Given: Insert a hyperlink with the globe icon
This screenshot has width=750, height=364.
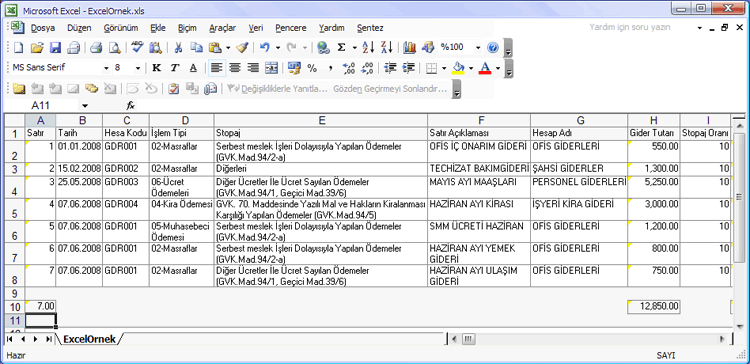Looking at the screenshot, I should pyautogui.click(x=323, y=47).
